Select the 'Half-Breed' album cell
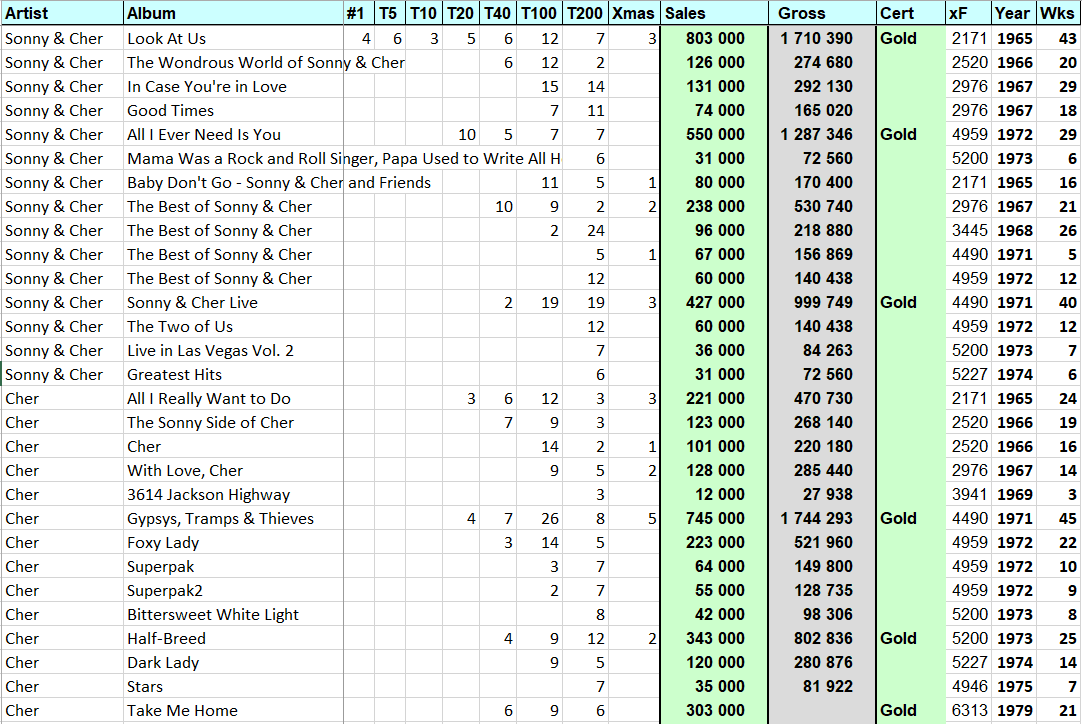This screenshot has height=724, width=1082. (233, 638)
